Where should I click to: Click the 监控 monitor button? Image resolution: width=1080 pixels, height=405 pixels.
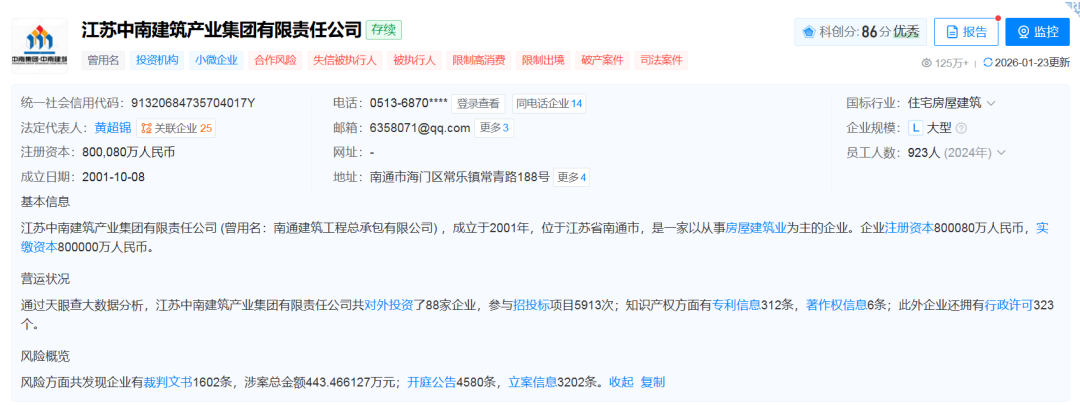point(1037,32)
